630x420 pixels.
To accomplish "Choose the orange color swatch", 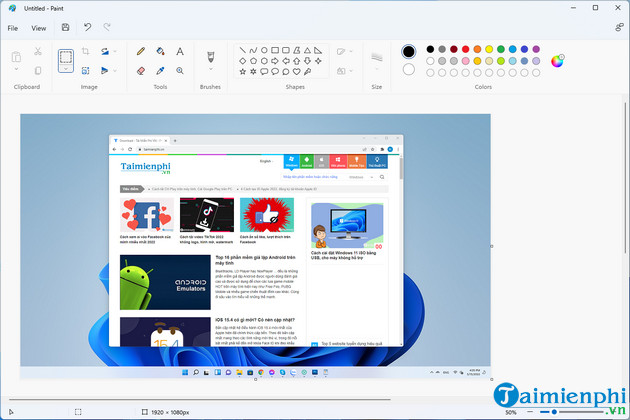I will pyautogui.click(x=477, y=49).
